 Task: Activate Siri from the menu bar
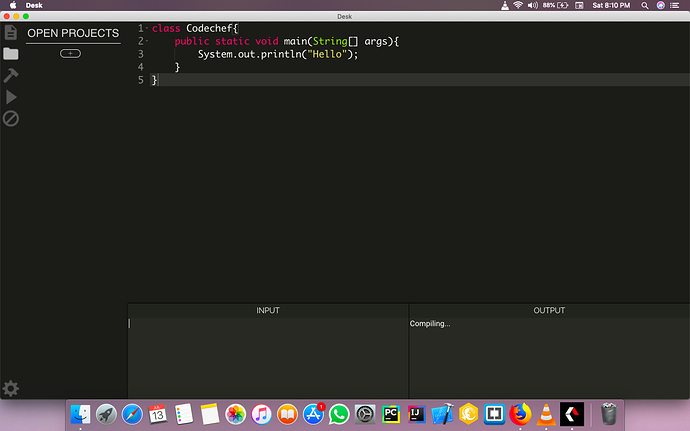[661, 5]
